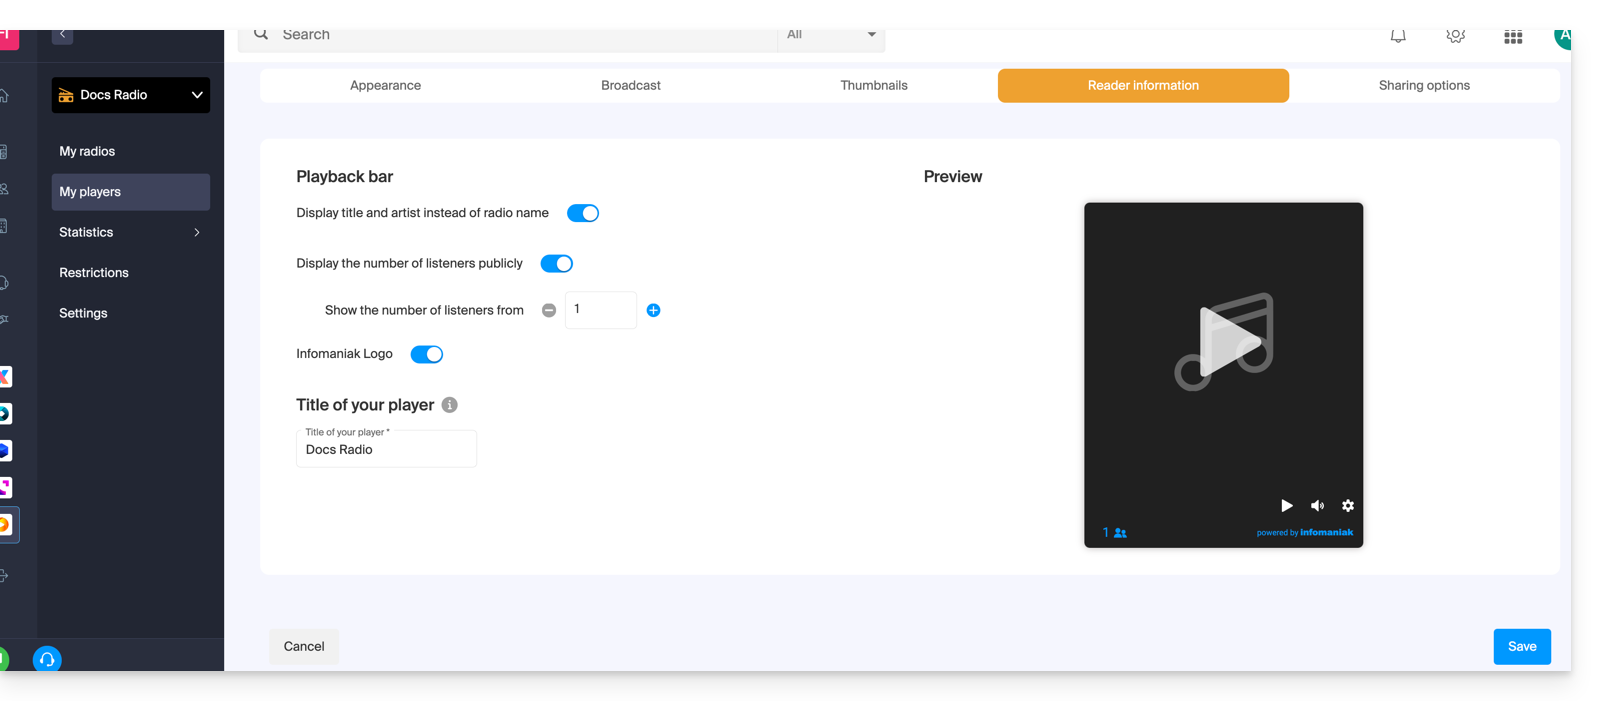Increase listeners threshold with plus icon

click(653, 310)
